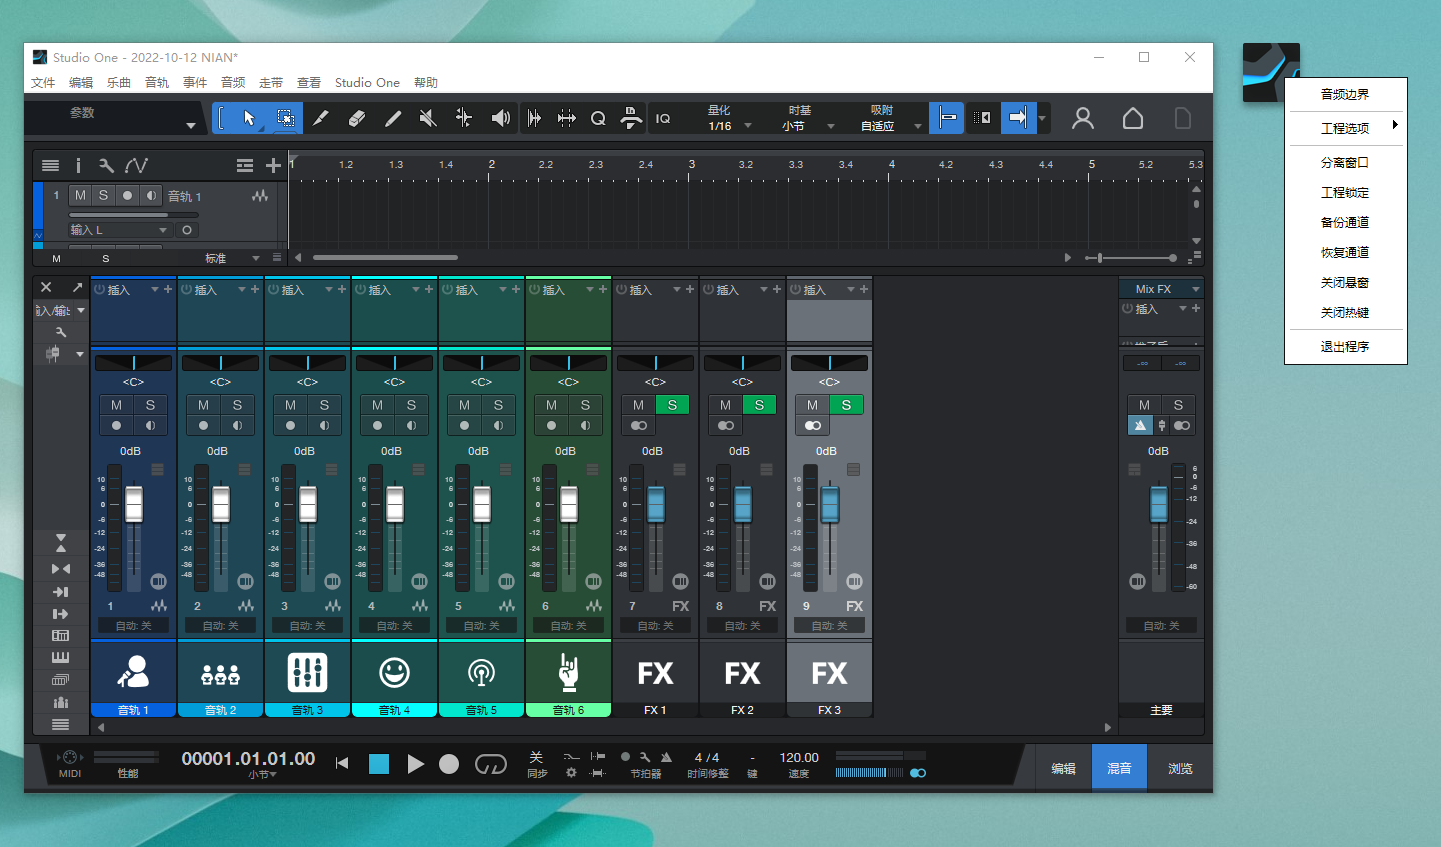Open the 音轨 menu
1441x847 pixels.
157,83
